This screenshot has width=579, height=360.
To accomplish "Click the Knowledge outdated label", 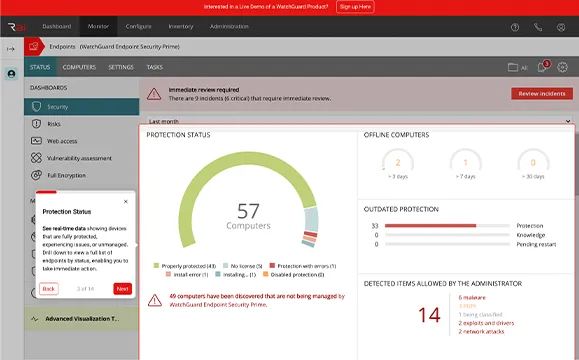I will click(x=531, y=235).
